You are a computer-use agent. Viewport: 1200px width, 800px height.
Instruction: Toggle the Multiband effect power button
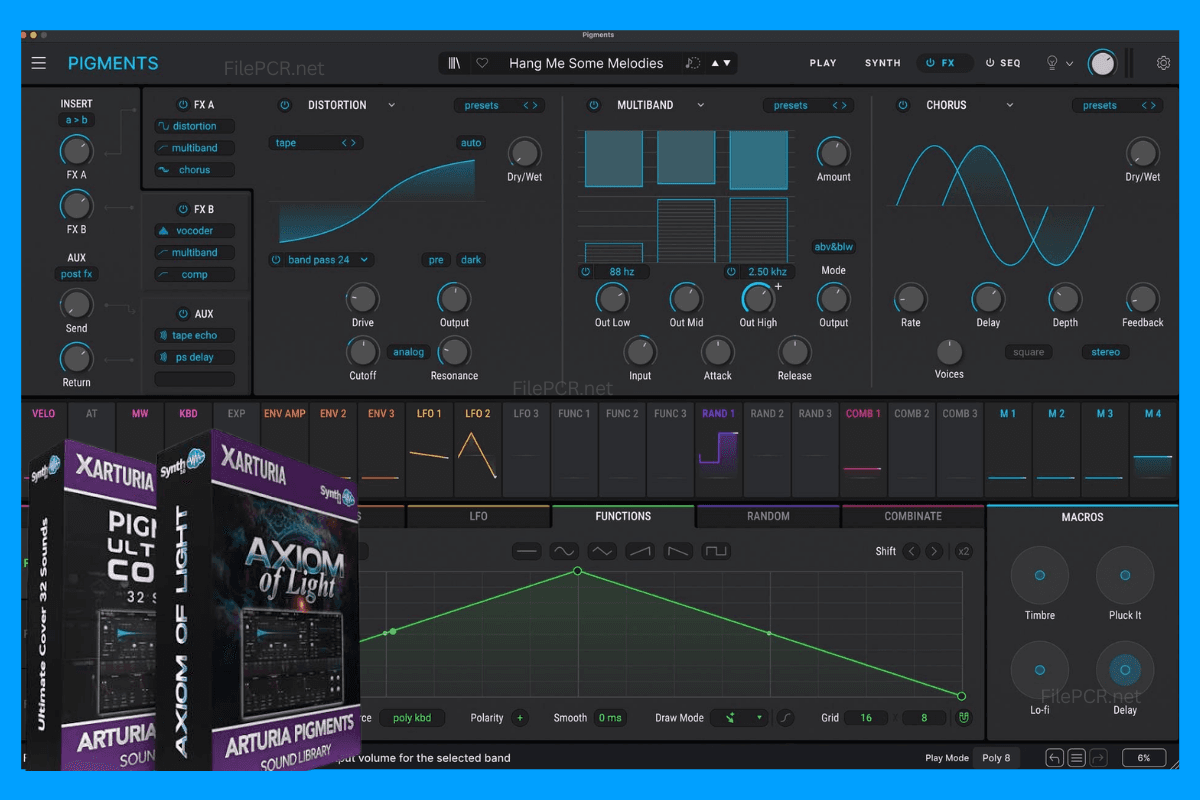coord(593,105)
